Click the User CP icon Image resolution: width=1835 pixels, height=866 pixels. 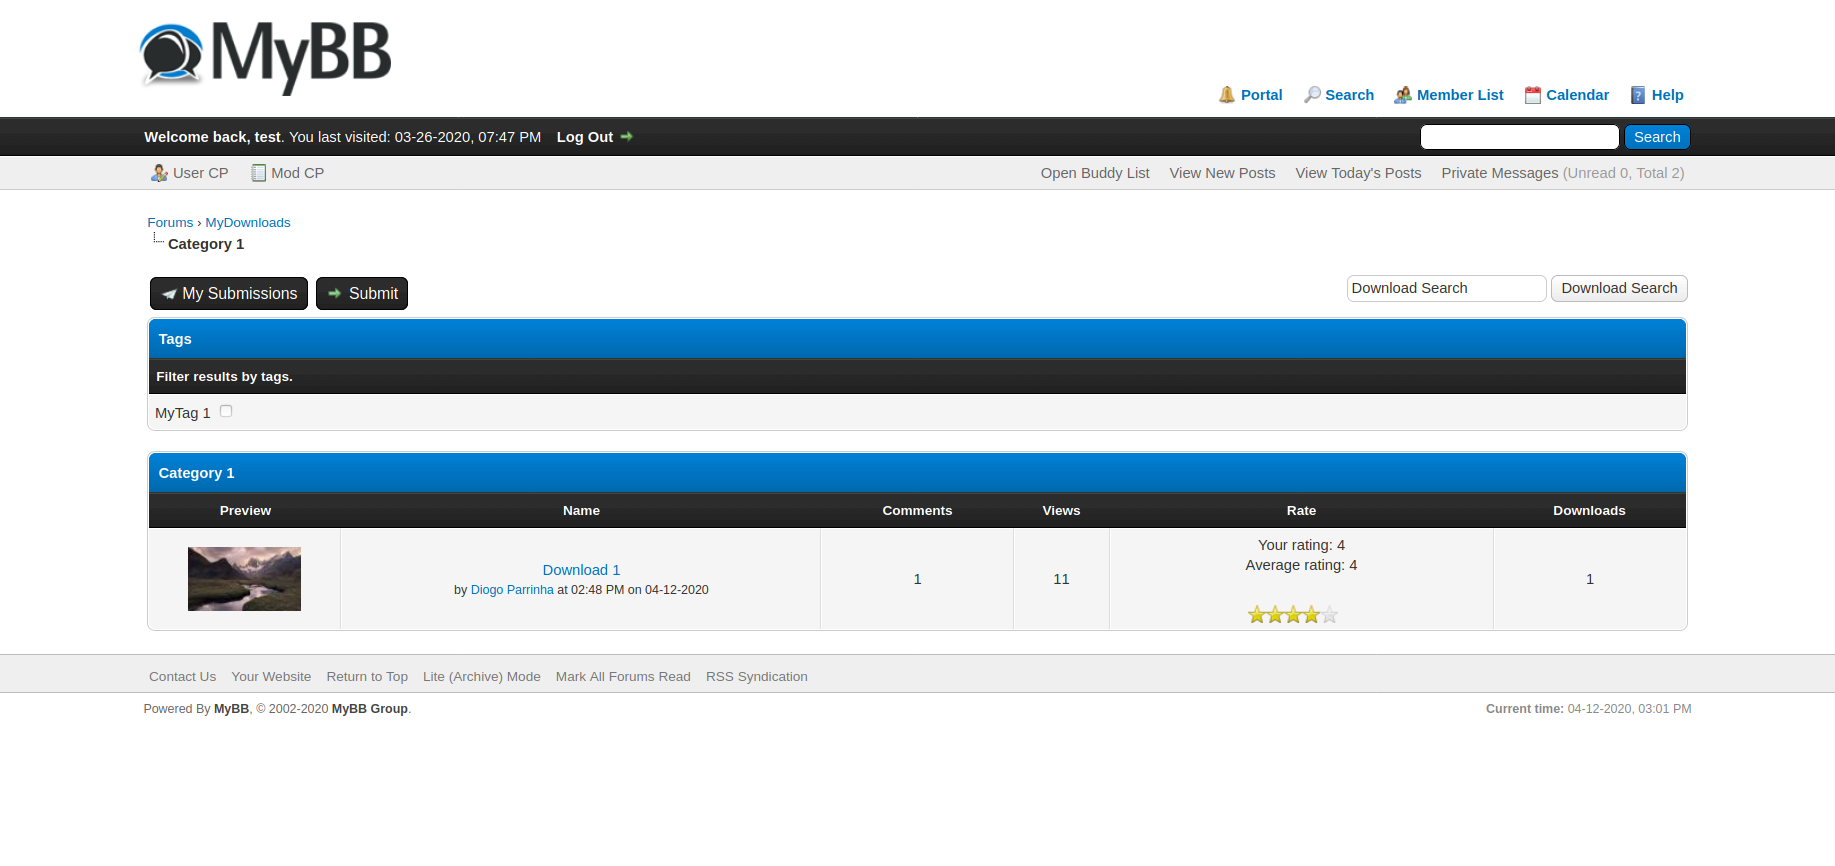click(x=159, y=173)
